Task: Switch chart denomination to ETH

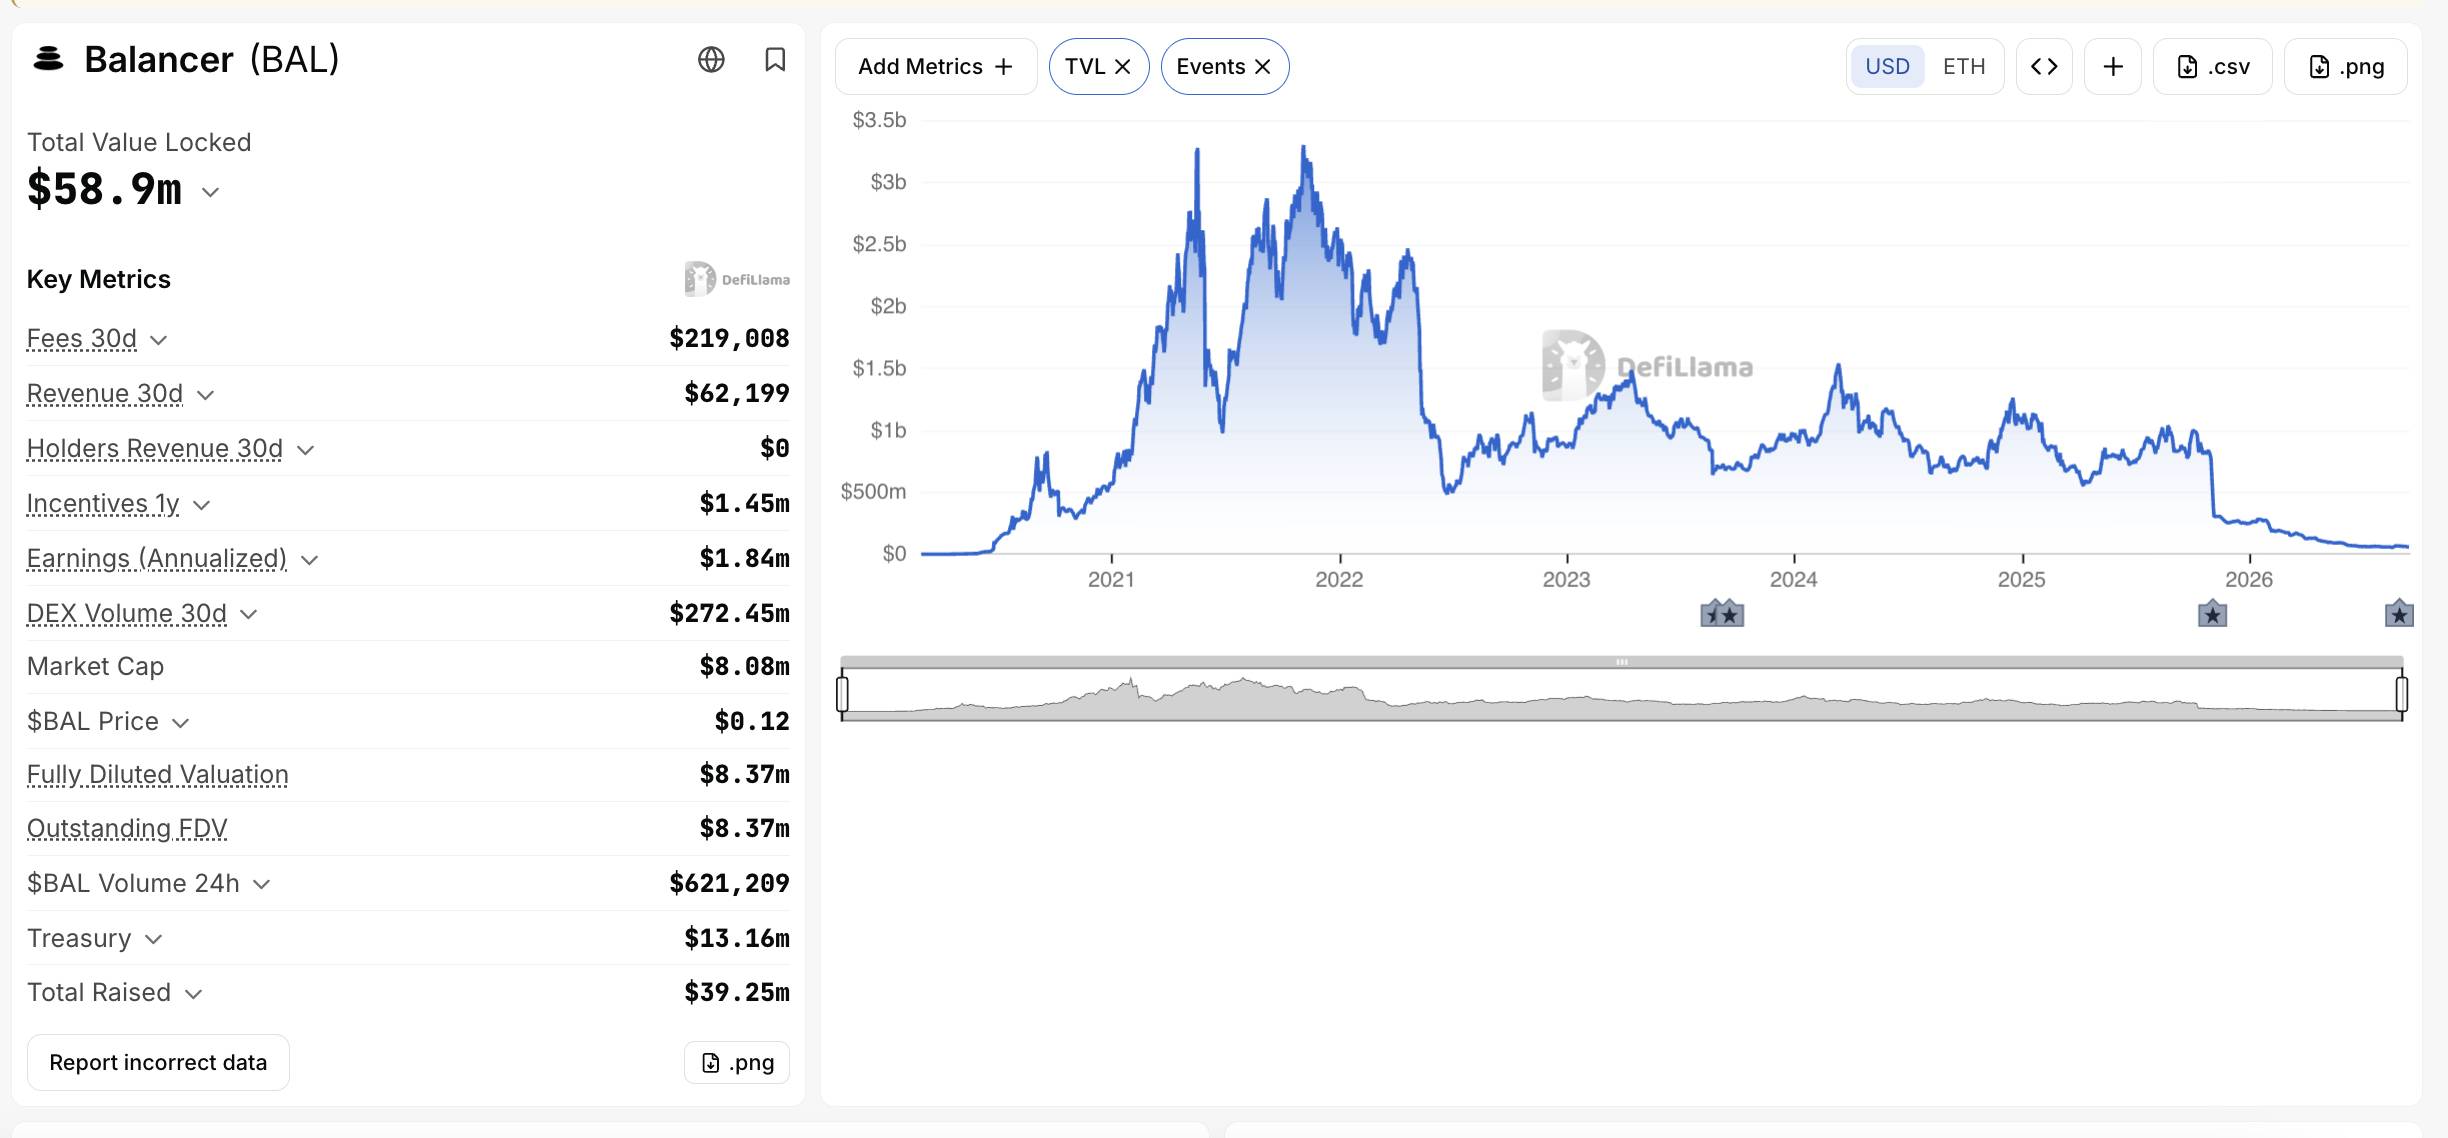Action: pyautogui.click(x=1964, y=67)
